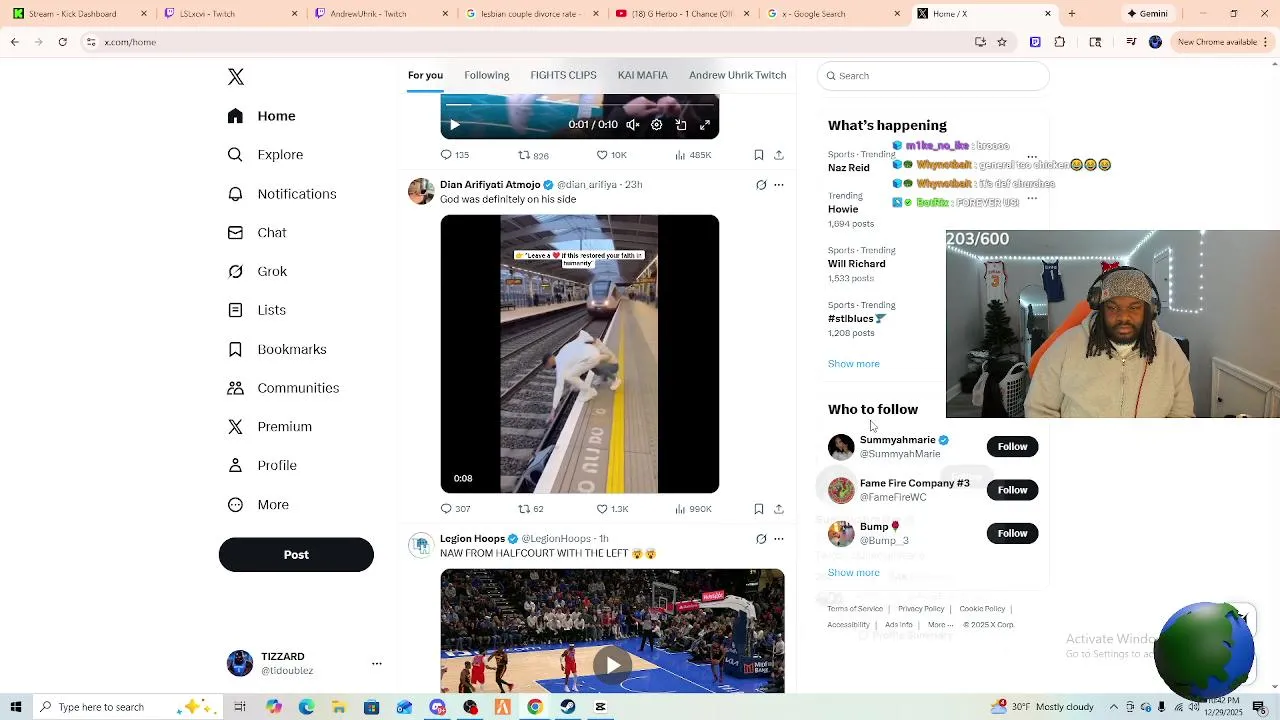Bookmark the top post with 485K views
Viewport: 1280px width, 720px height.
click(x=759, y=155)
